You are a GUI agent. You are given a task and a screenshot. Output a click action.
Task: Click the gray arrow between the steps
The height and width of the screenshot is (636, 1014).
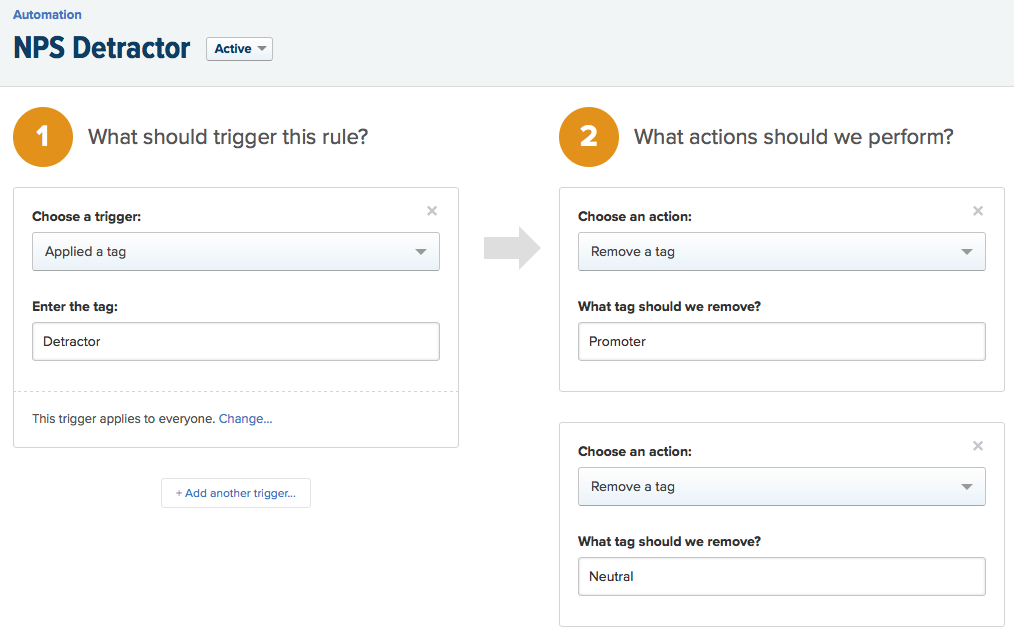pos(511,248)
